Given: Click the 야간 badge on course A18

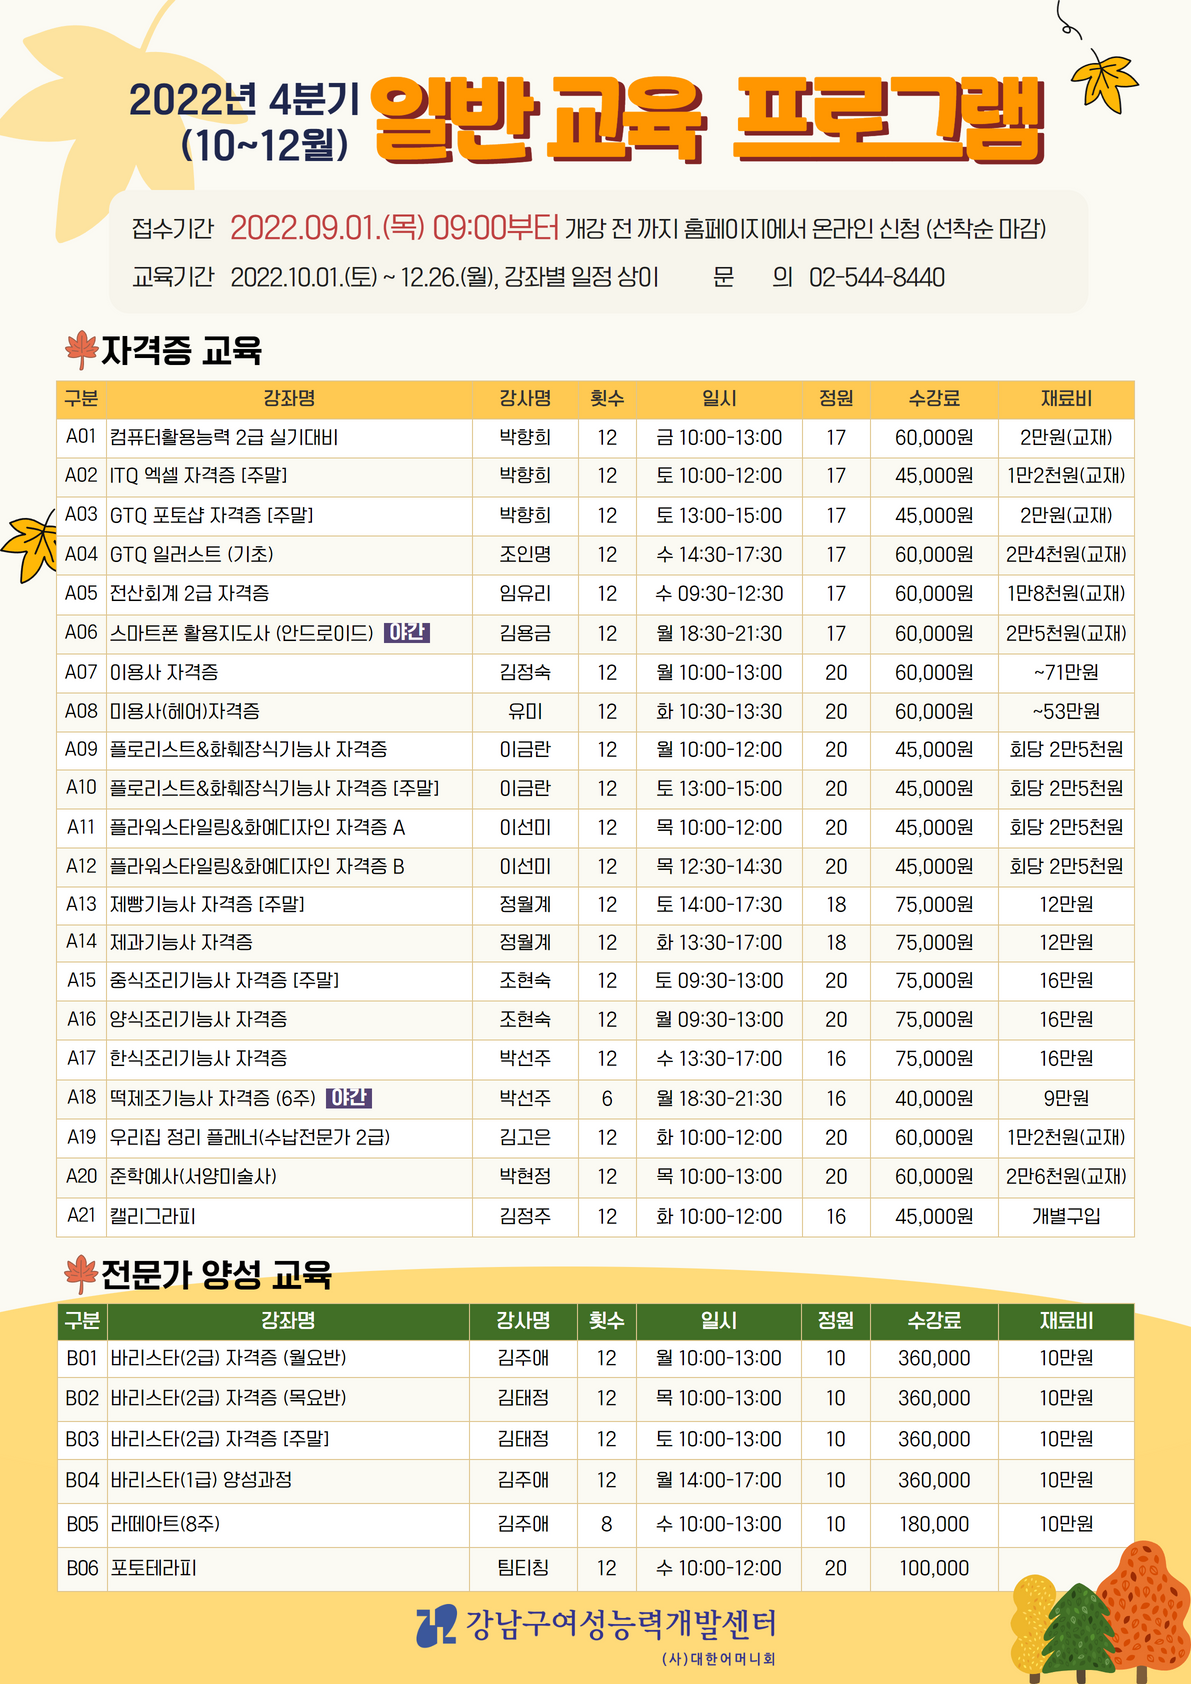Looking at the screenshot, I should [349, 1098].
